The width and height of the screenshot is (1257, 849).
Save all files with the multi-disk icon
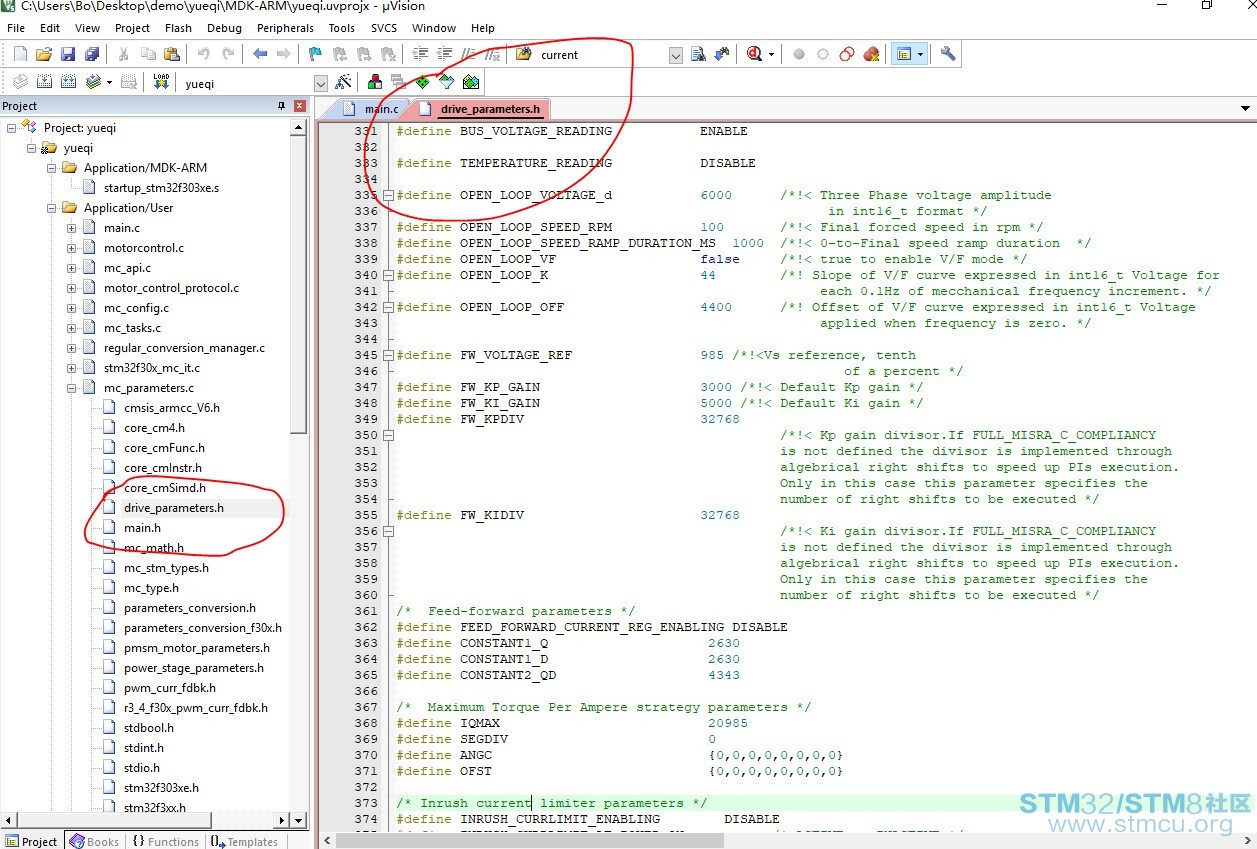pos(92,54)
